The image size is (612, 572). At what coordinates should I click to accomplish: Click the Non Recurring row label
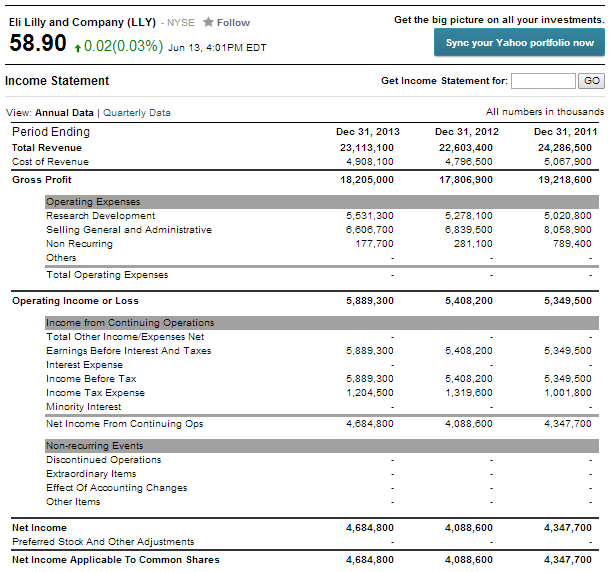click(79, 244)
